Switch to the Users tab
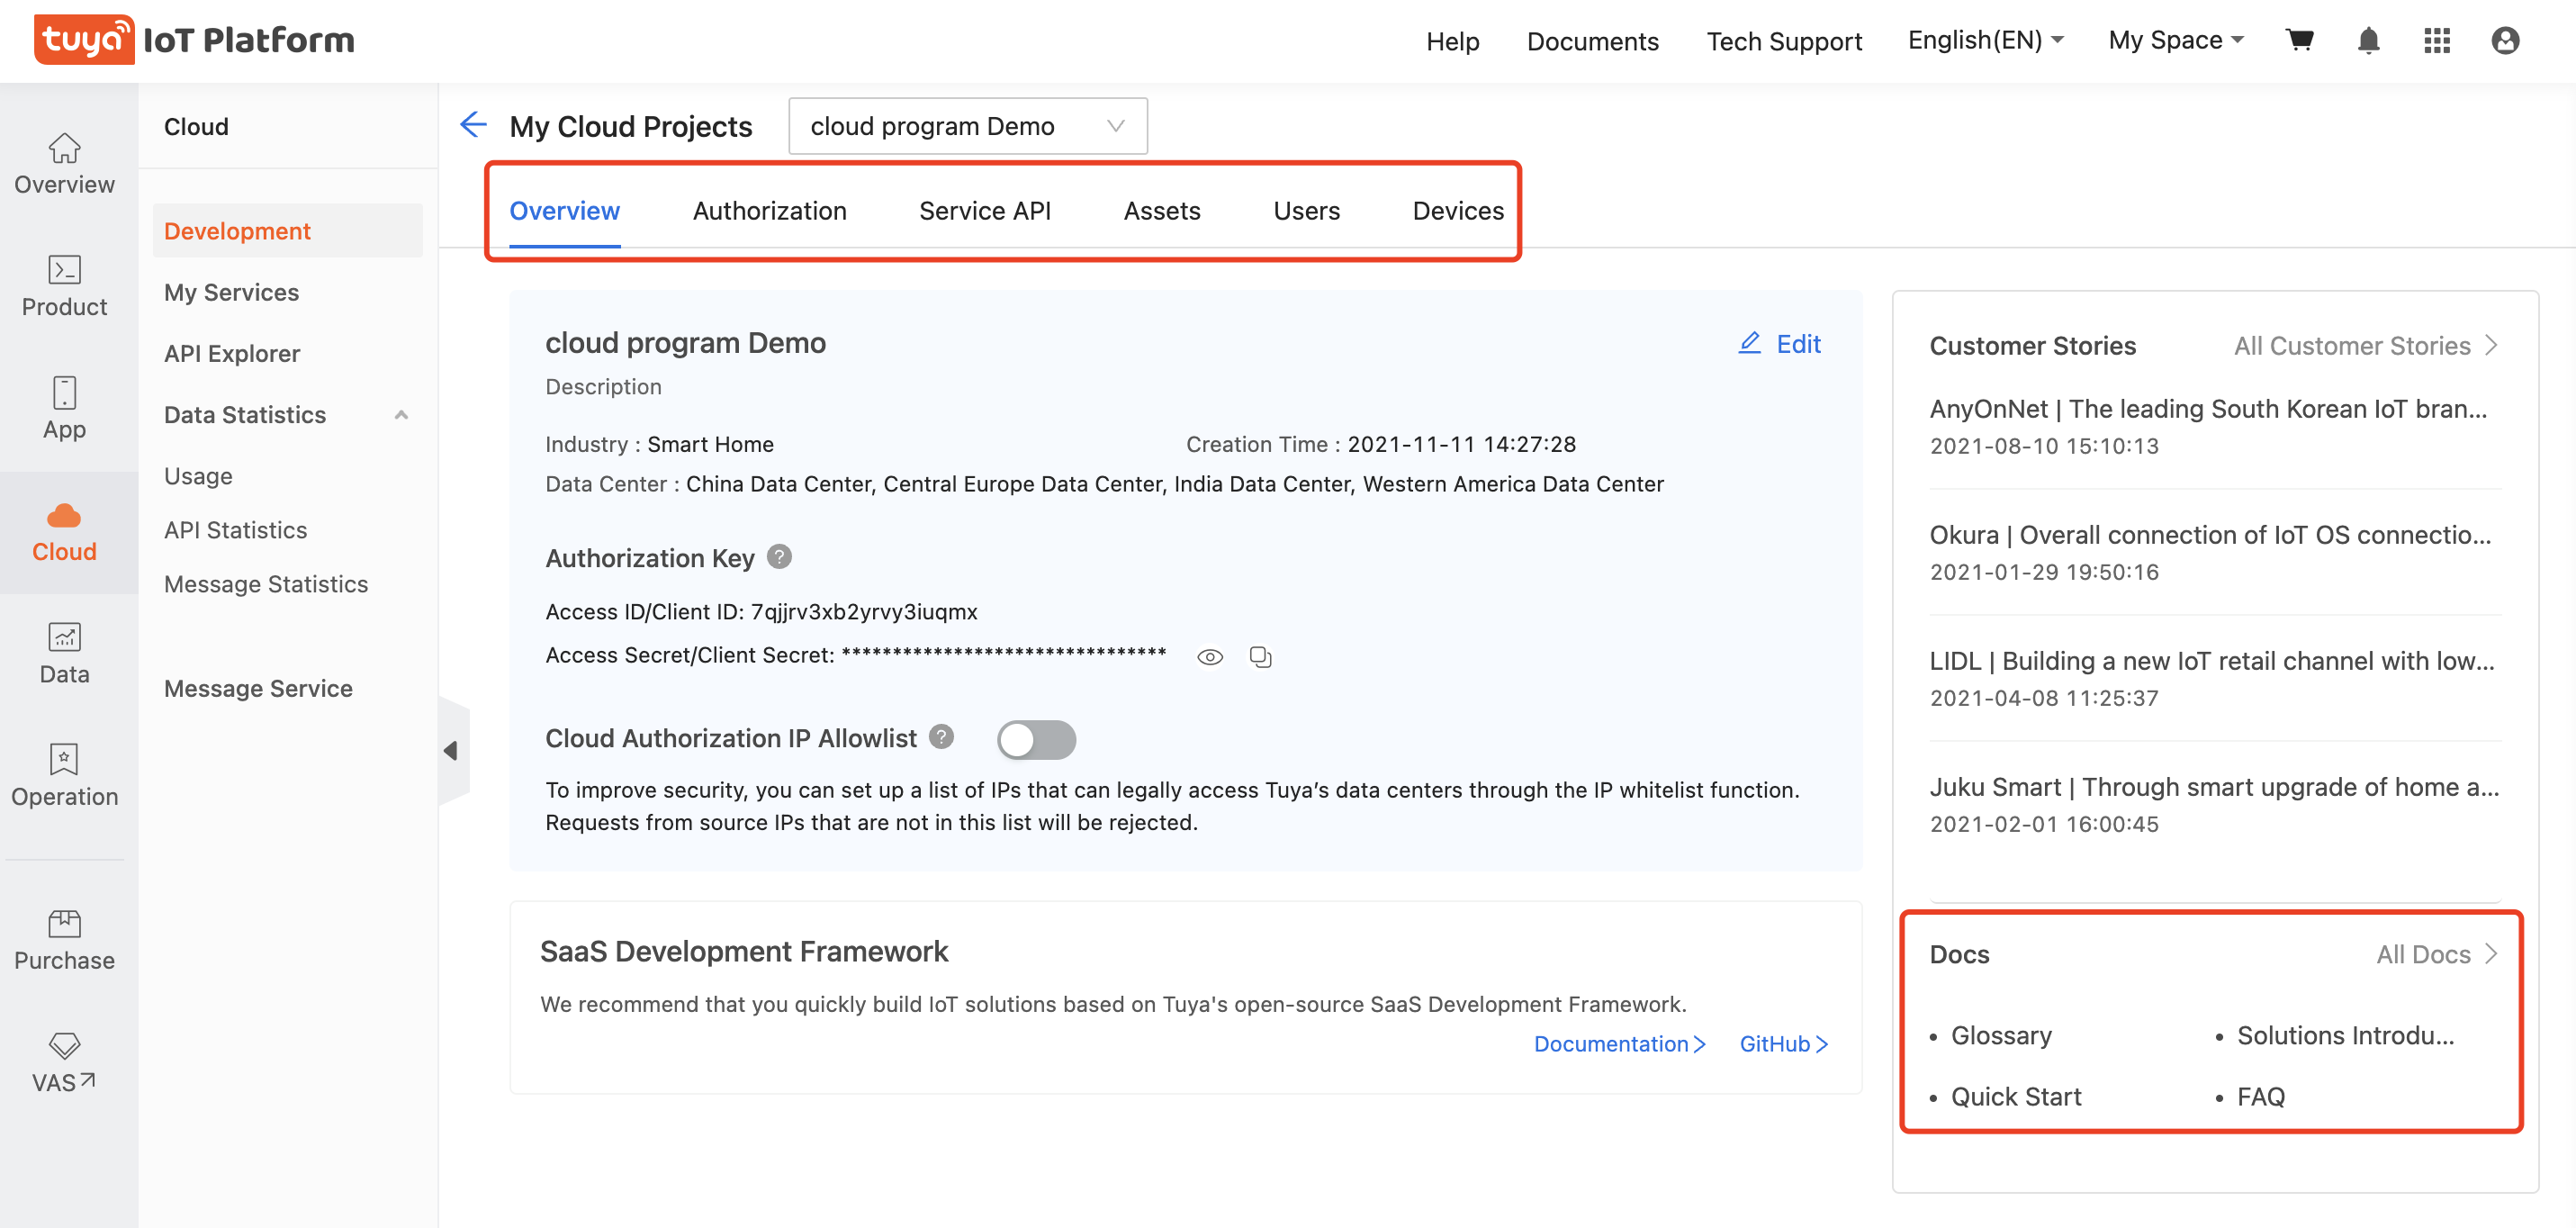 point(1306,211)
